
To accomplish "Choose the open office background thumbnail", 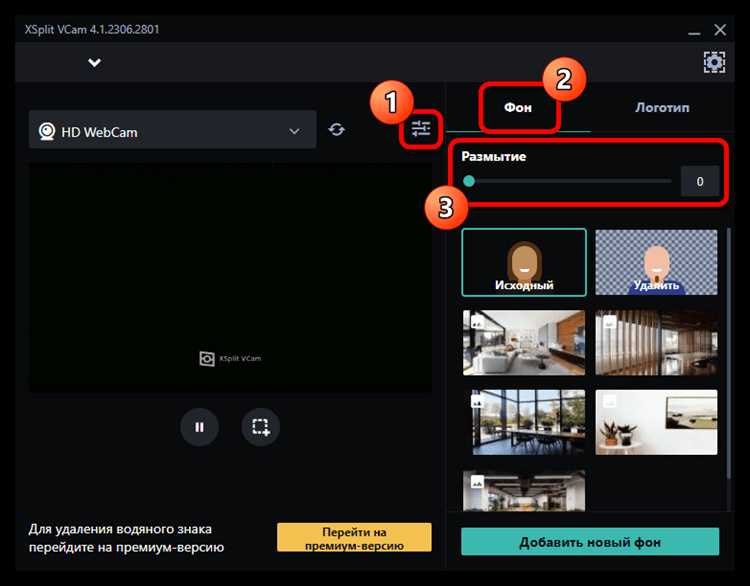I will point(524,490).
